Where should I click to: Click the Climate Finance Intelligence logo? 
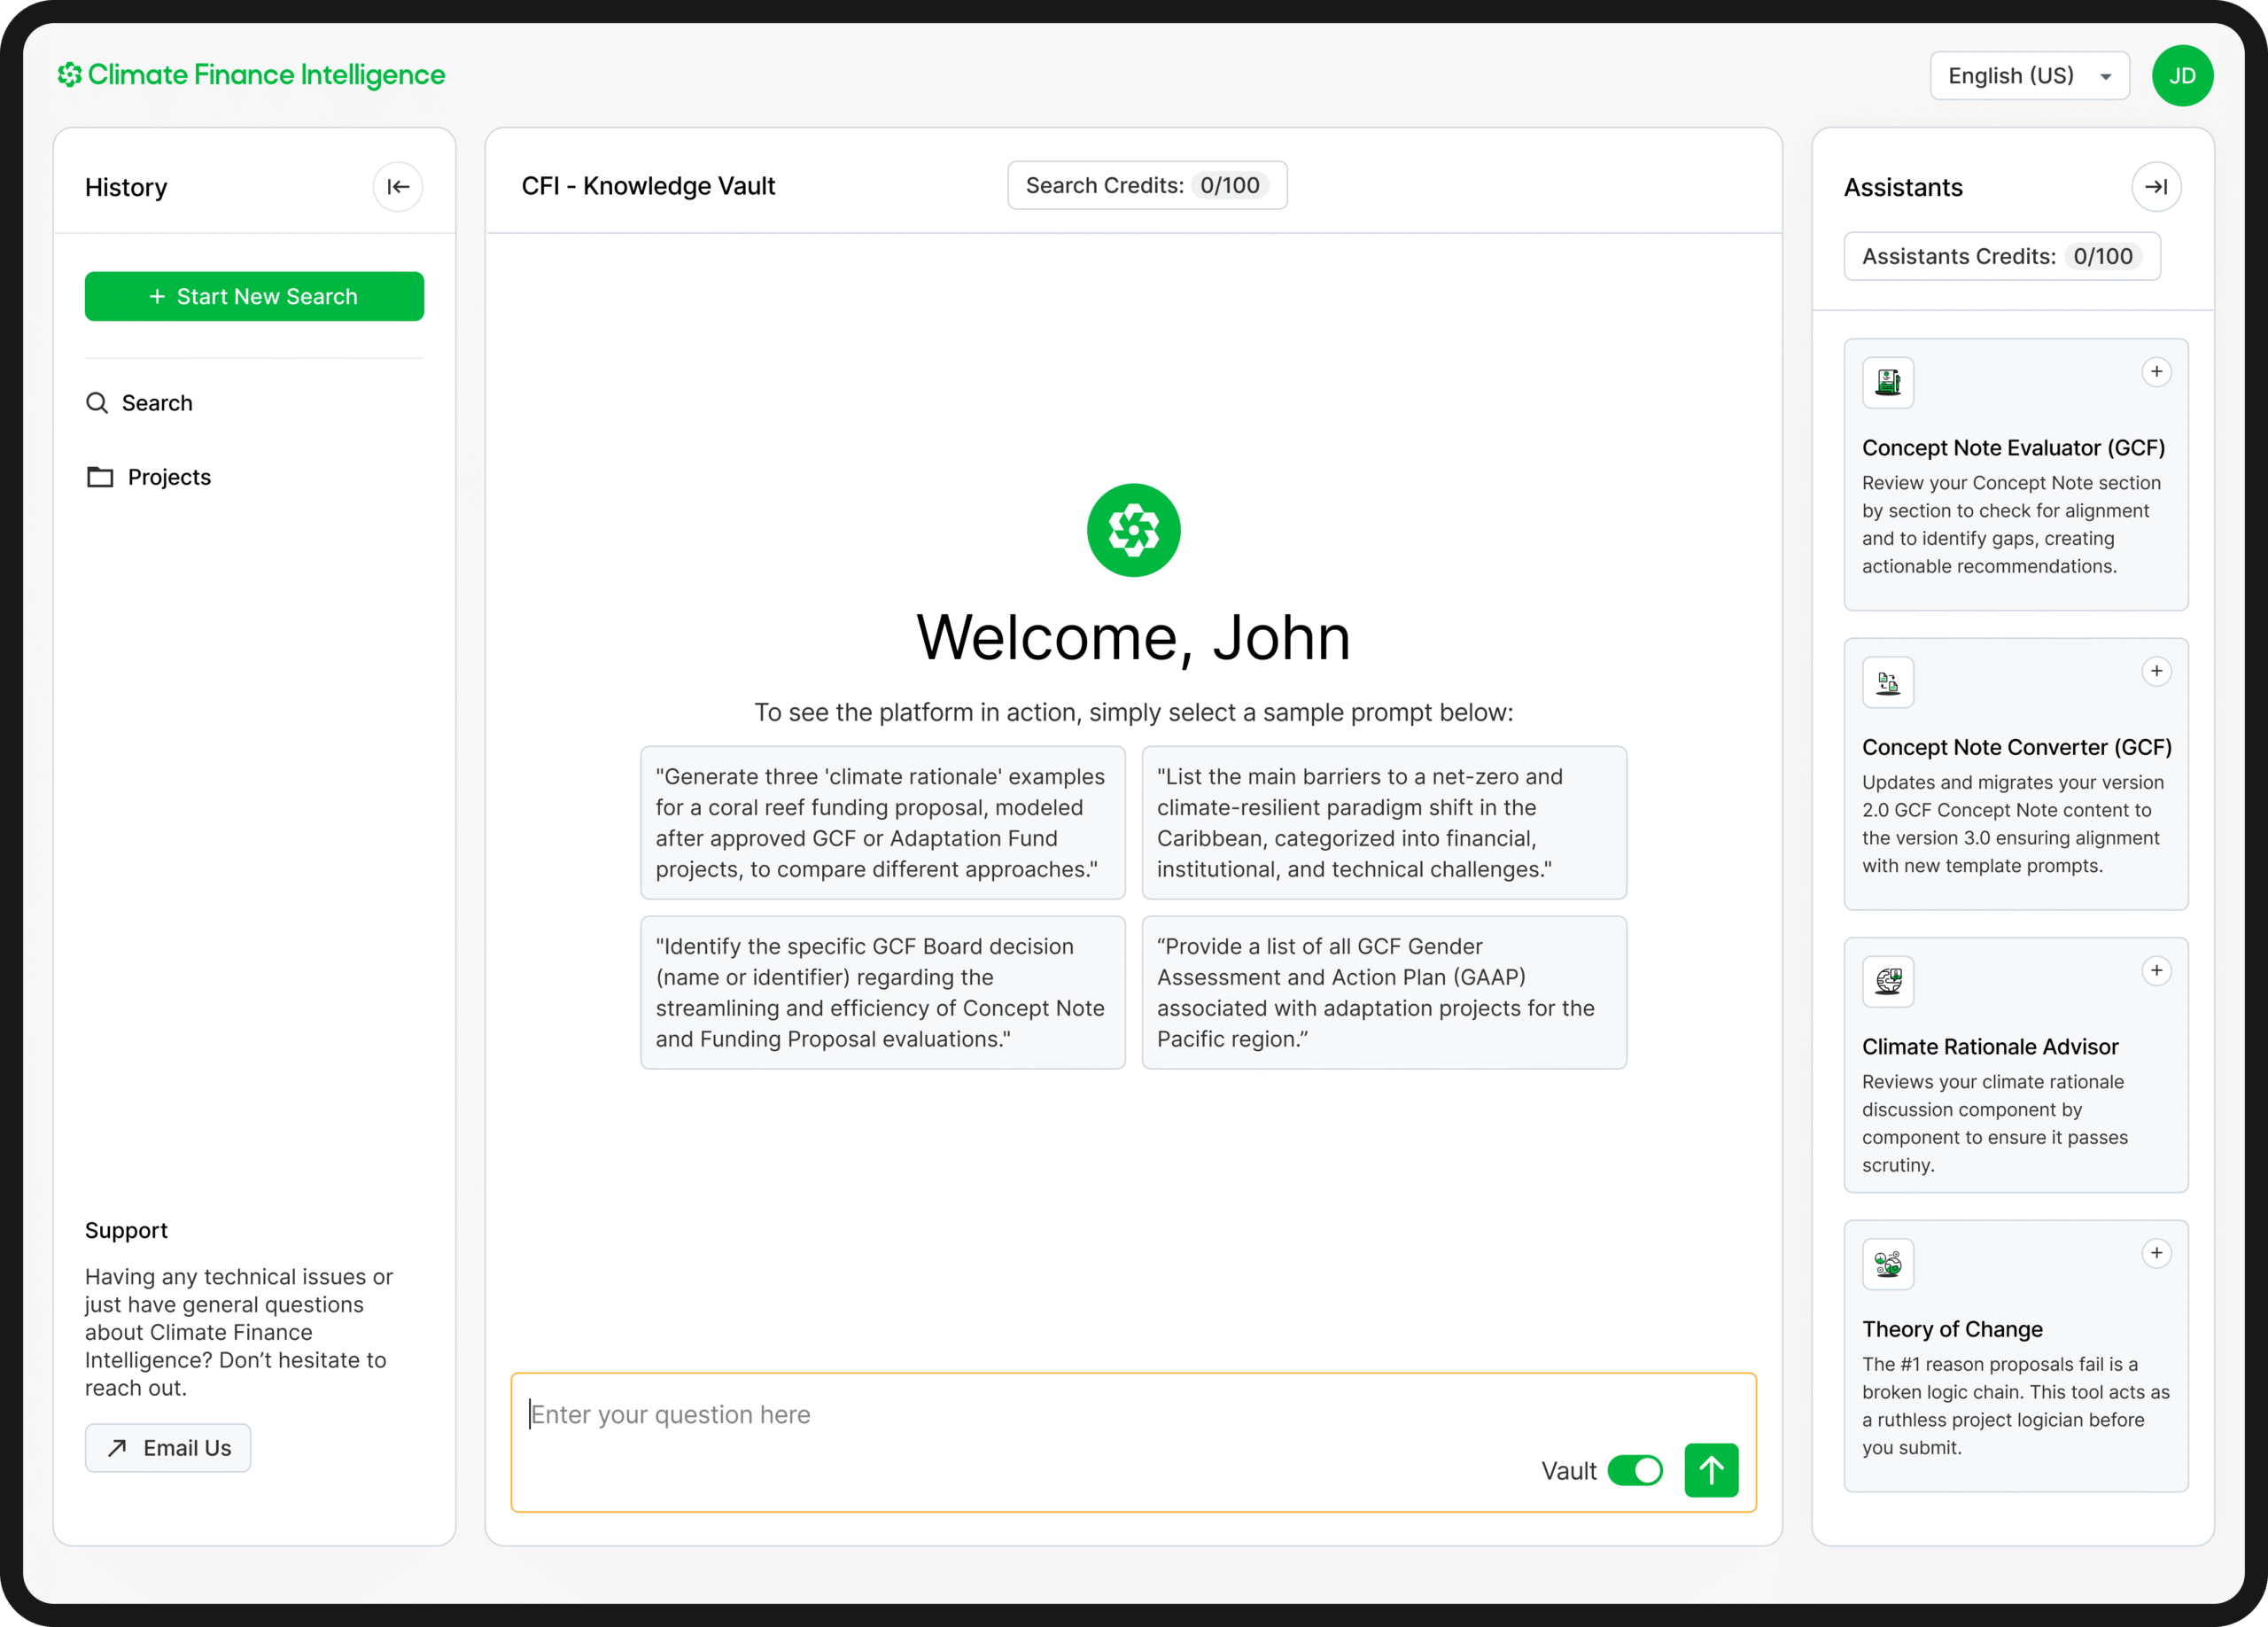coord(251,75)
